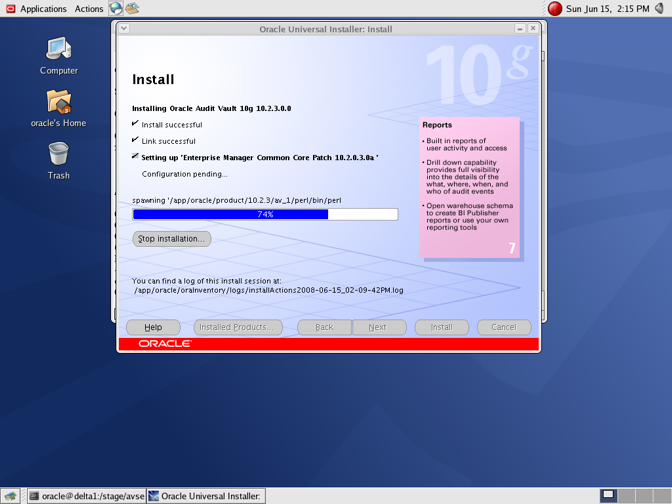672x504 pixels.
Task: Open the Actions menu
Action: pyautogui.click(x=89, y=9)
